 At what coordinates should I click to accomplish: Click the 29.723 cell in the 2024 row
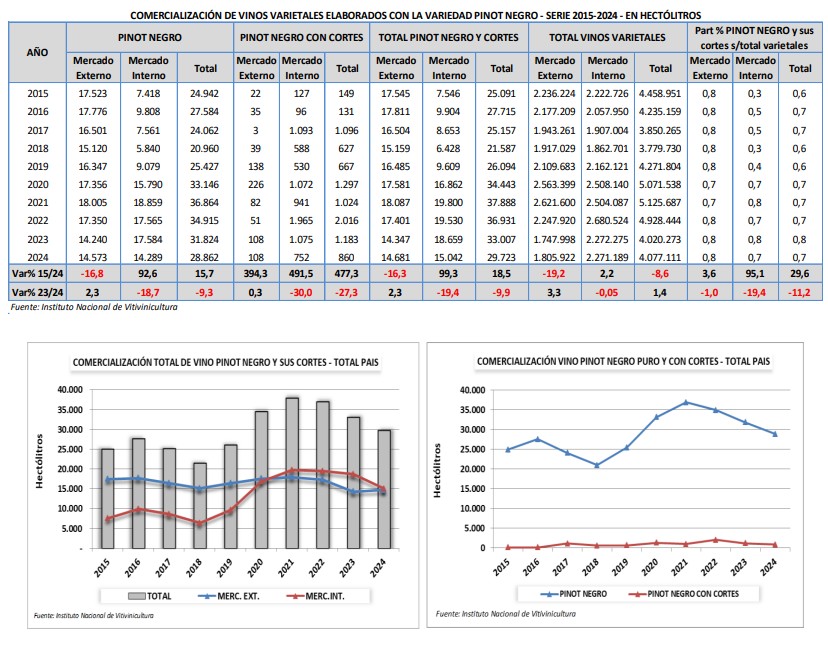pos(501,258)
